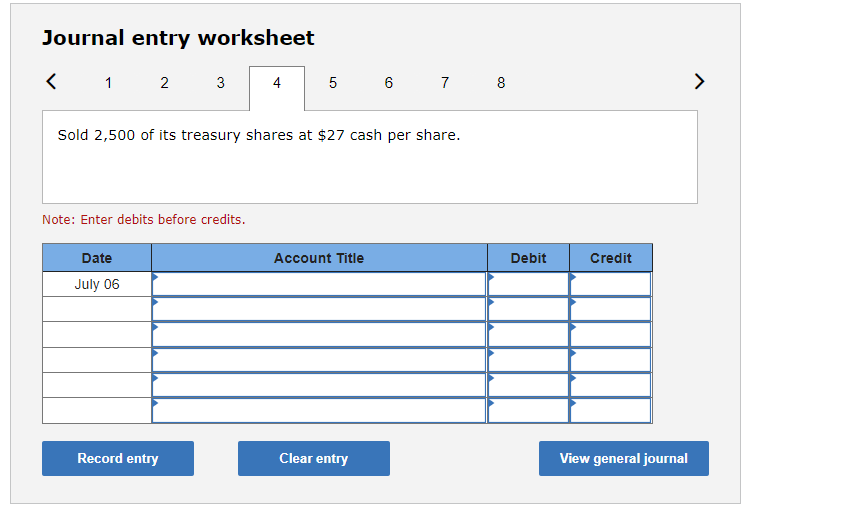Switch to worksheet tab 3

pyautogui.click(x=221, y=83)
